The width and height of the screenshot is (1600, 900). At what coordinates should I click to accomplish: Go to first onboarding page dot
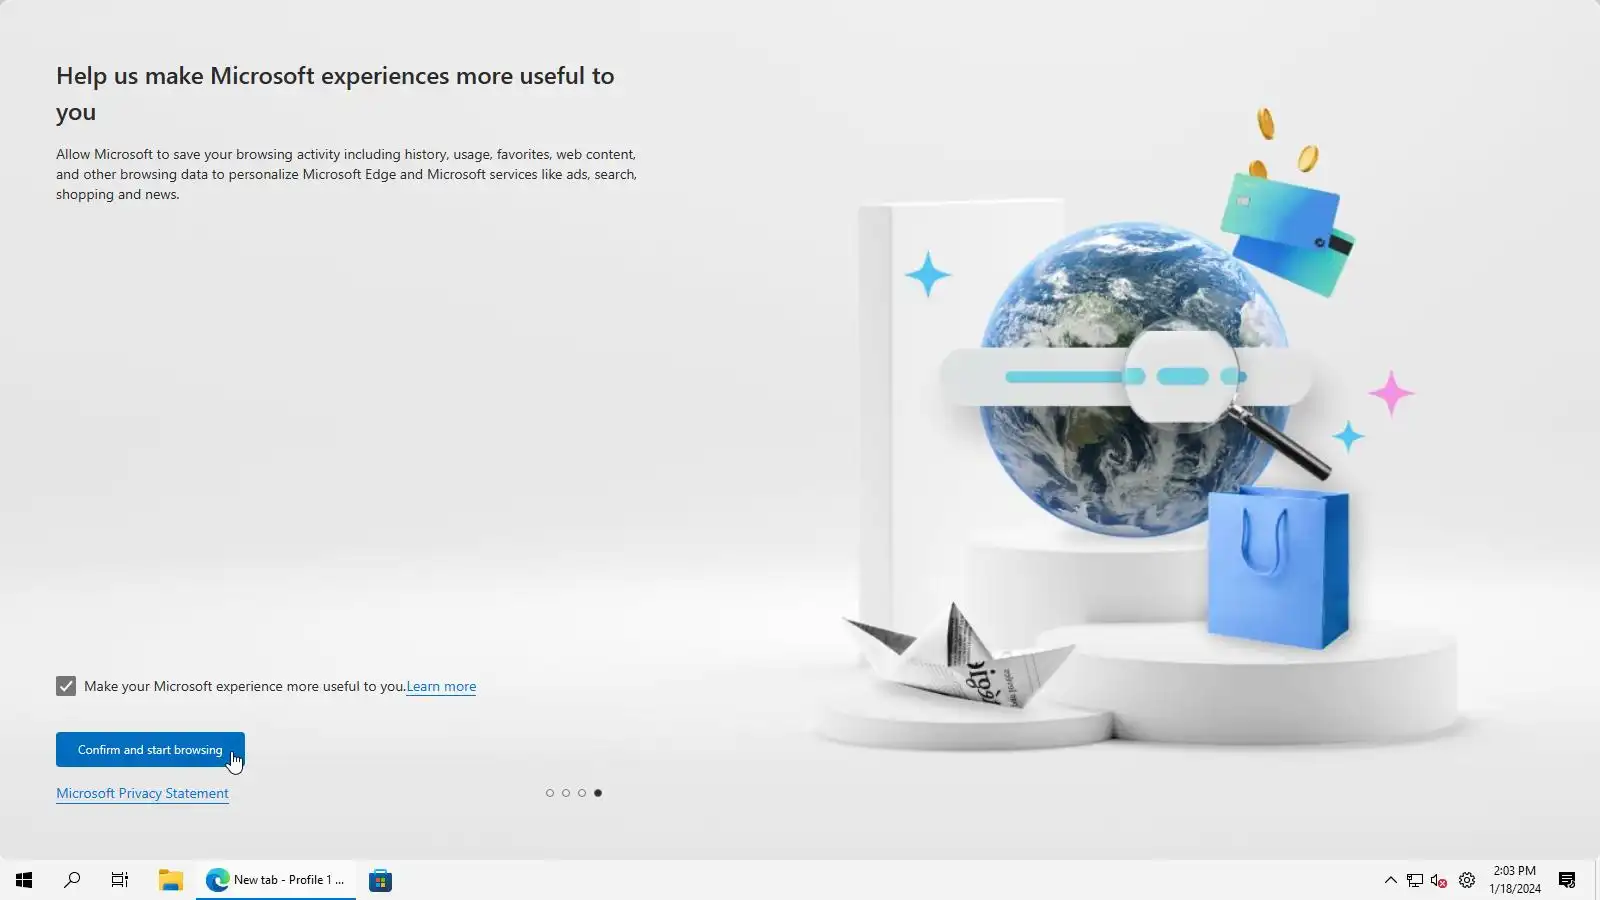click(x=550, y=793)
